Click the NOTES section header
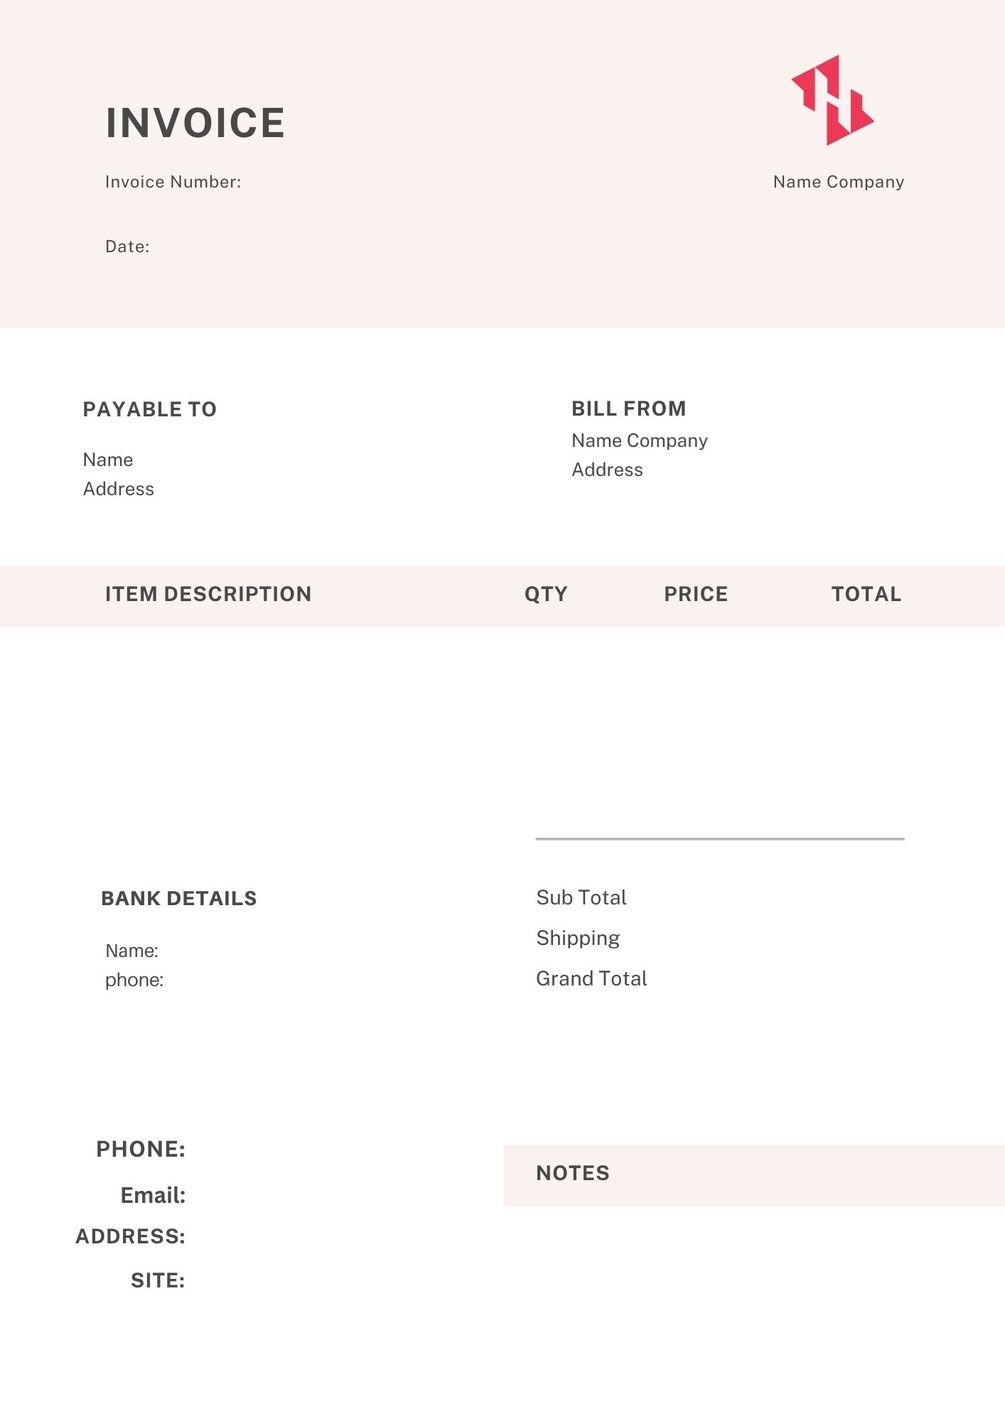Image resolution: width=1005 pixels, height=1421 pixels. pos(573,1173)
